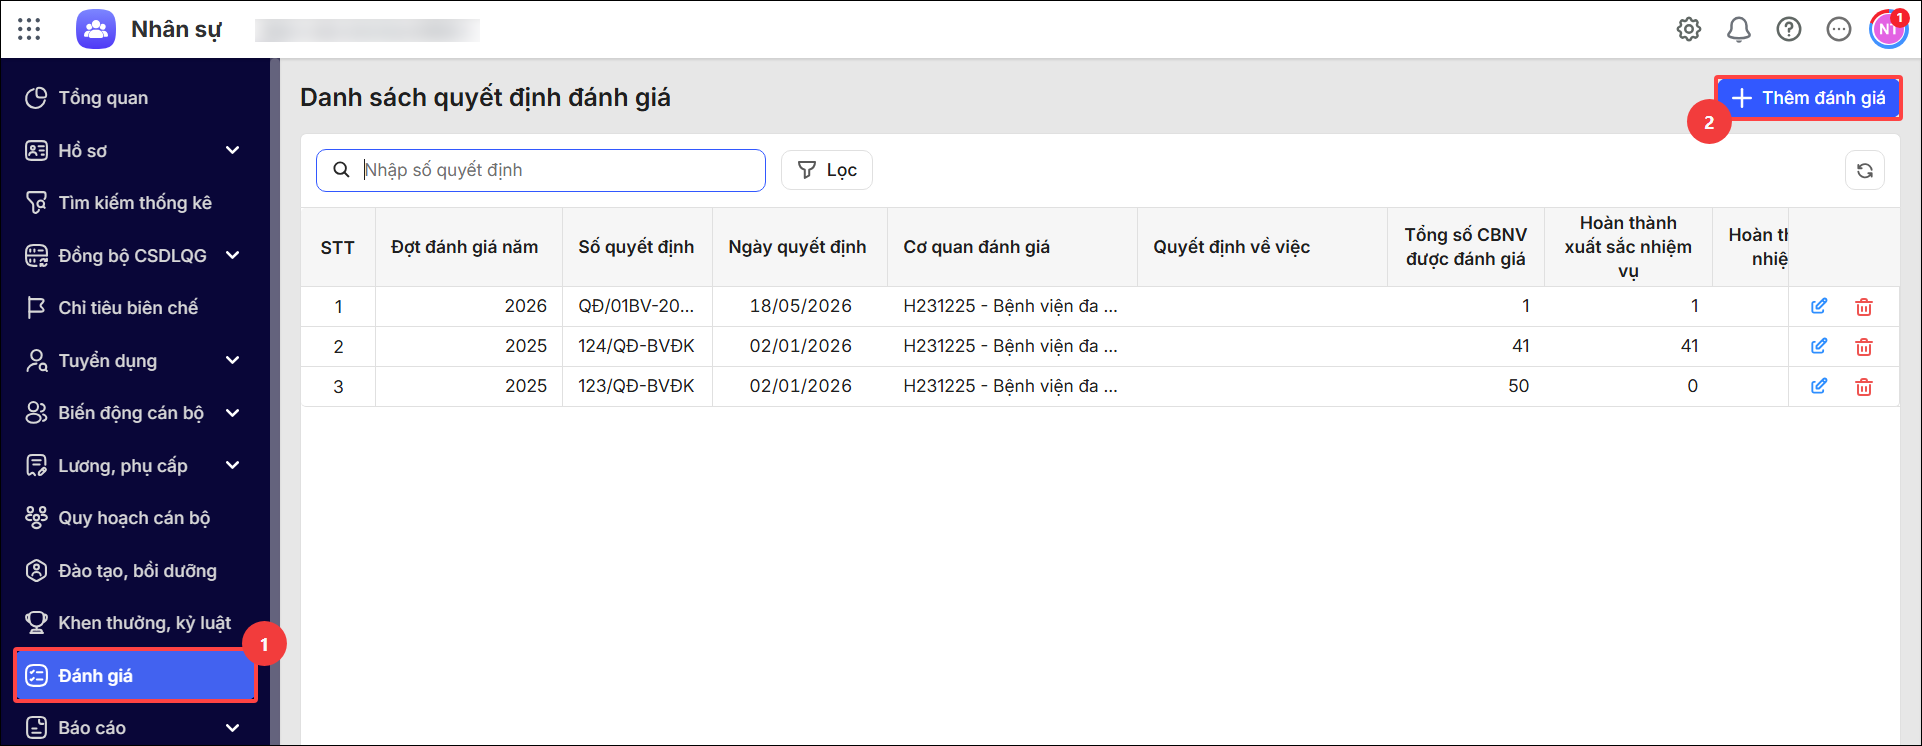Image resolution: width=1922 pixels, height=746 pixels.
Task: Click STT column header
Action: [338, 248]
